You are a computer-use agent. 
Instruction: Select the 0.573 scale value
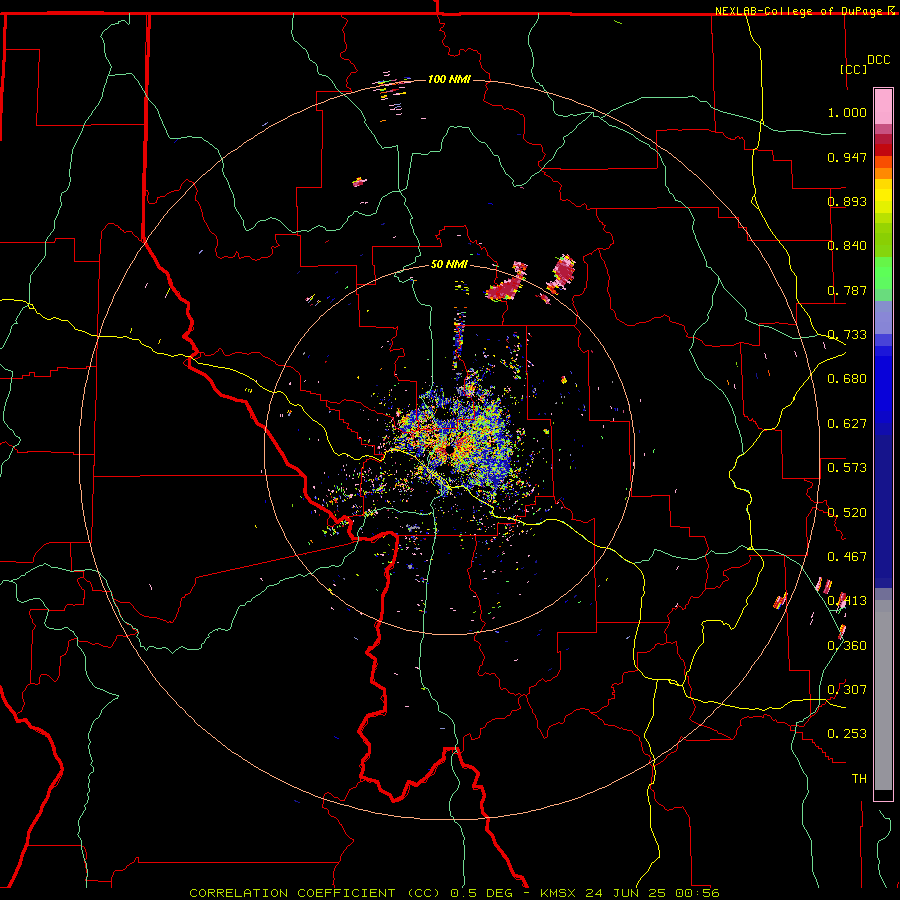847,468
